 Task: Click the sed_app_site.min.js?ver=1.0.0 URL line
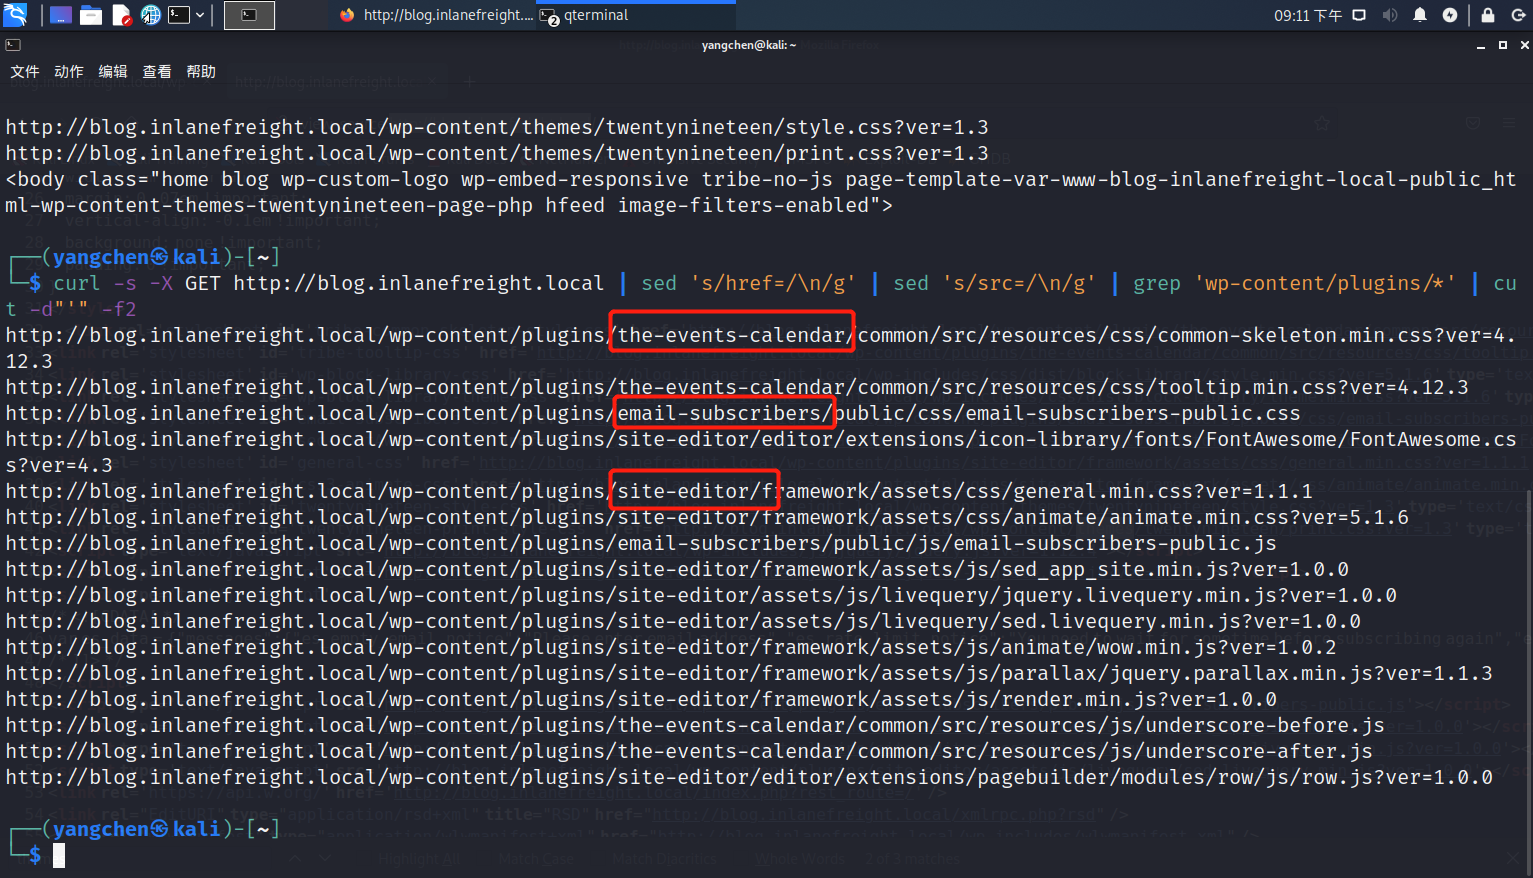coord(677,569)
